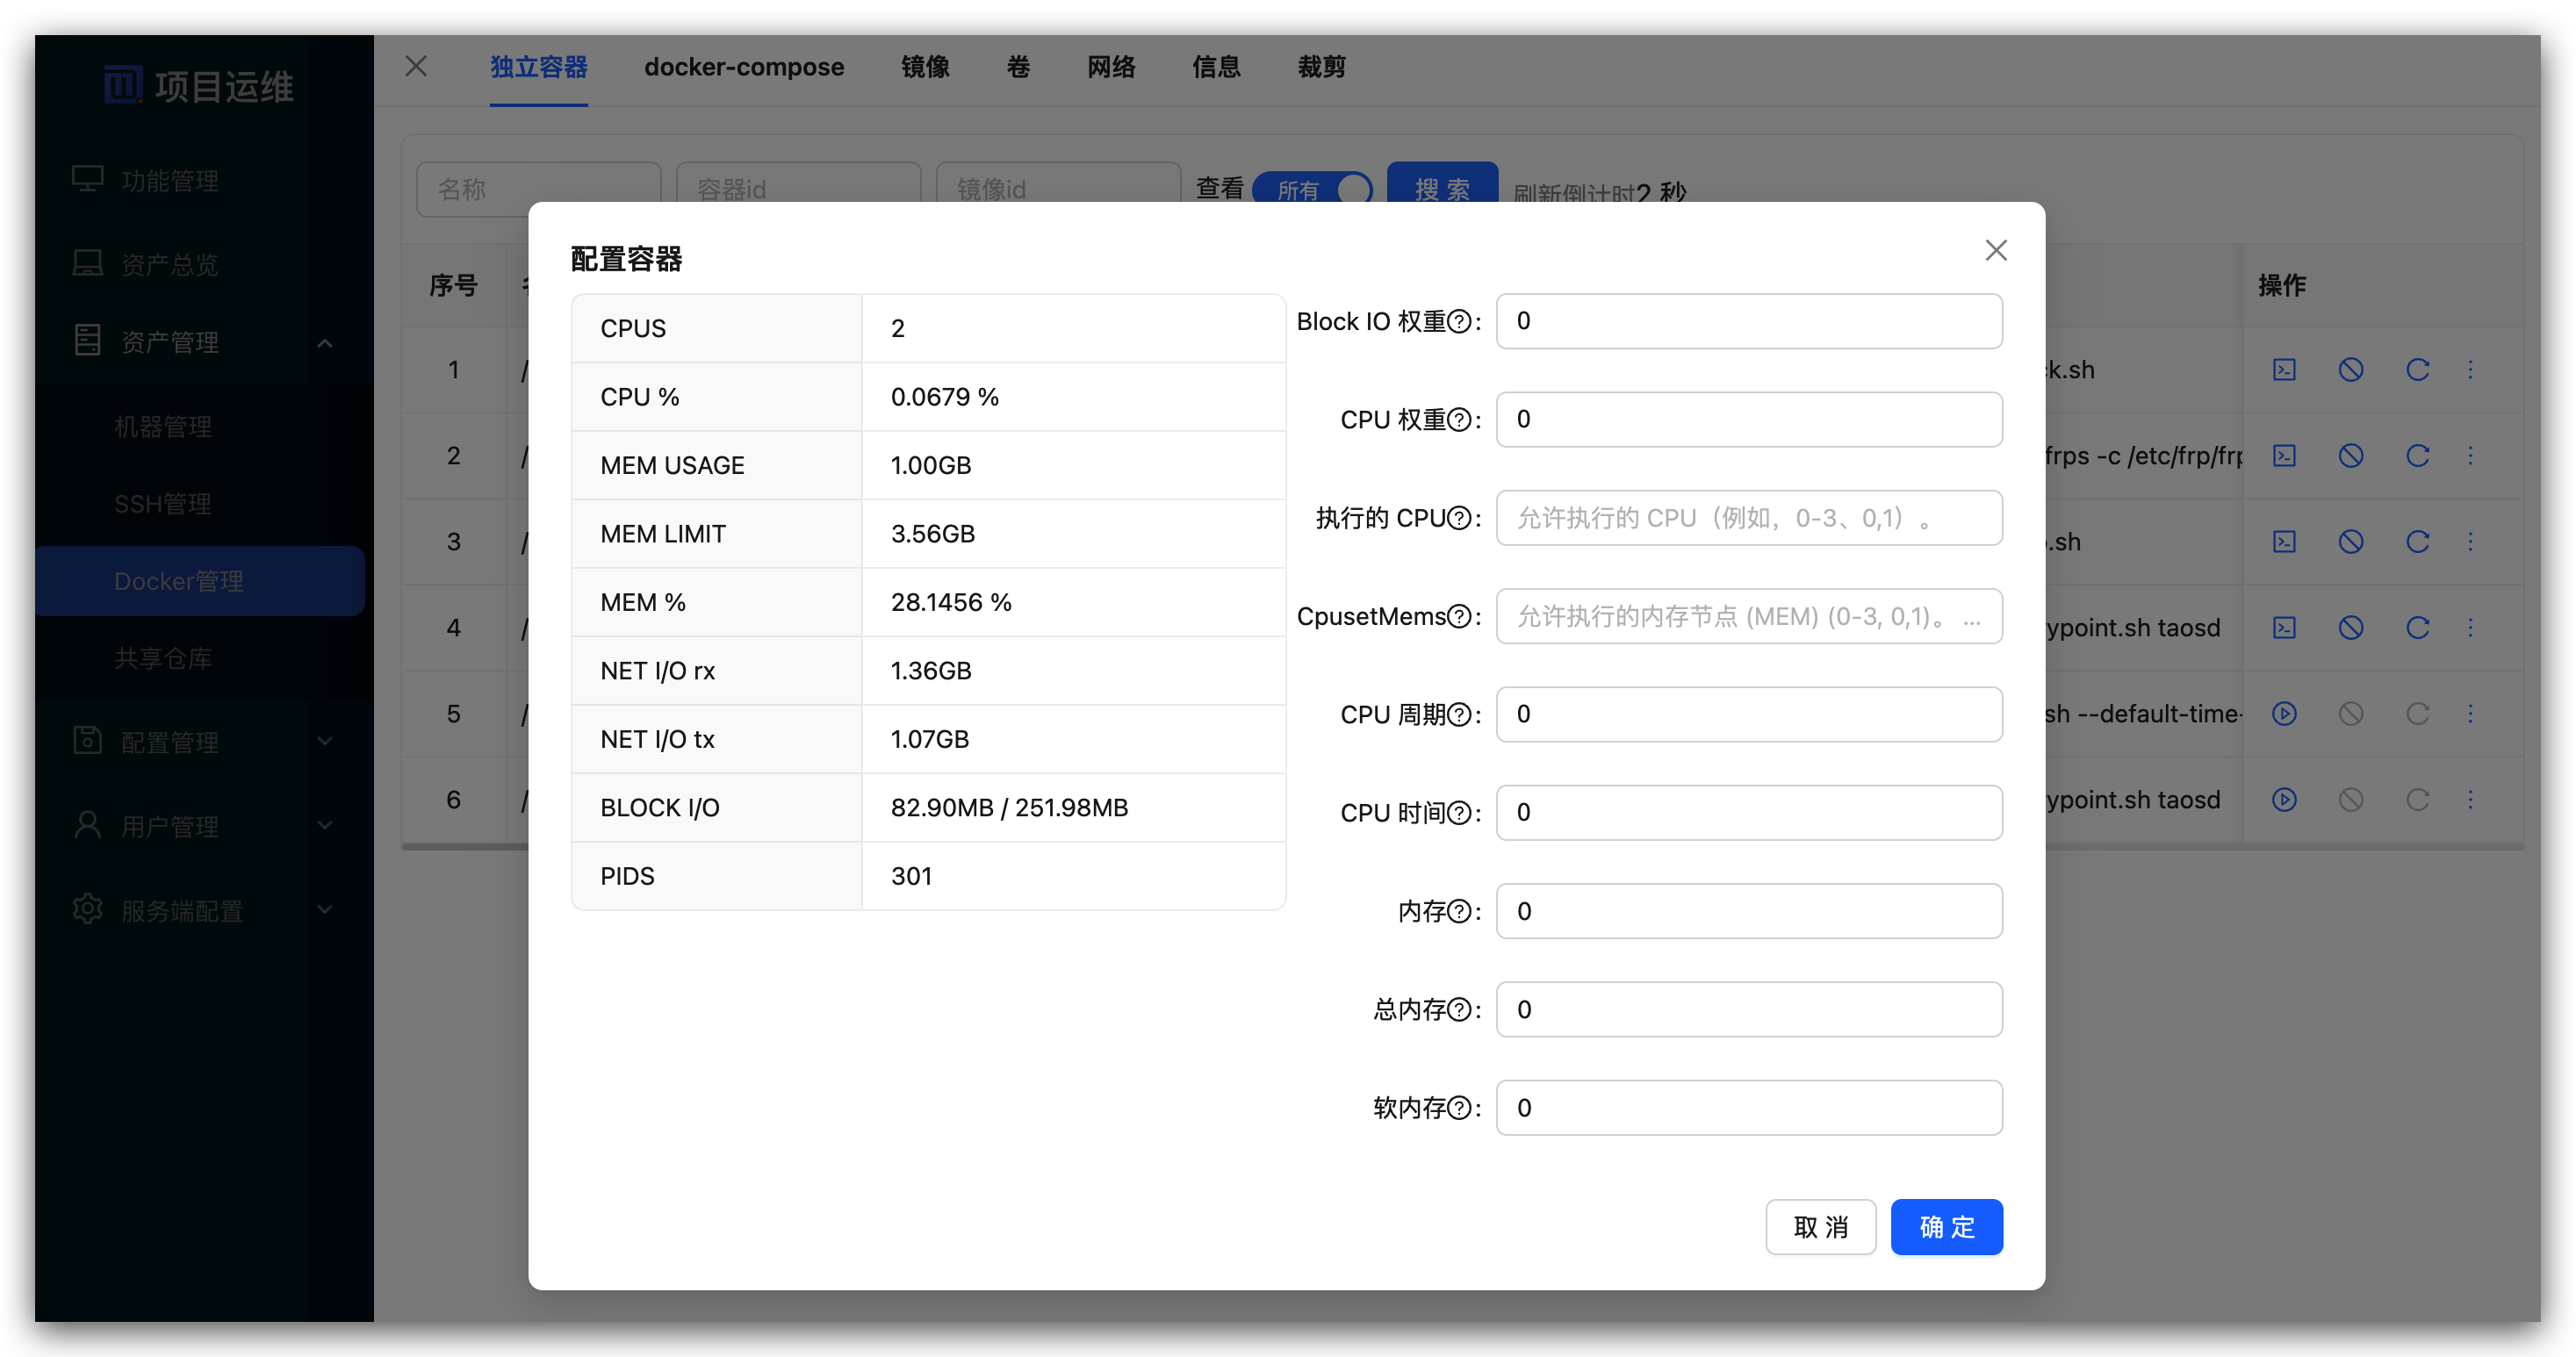Switch to the docker-compose tab

(743, 67)
